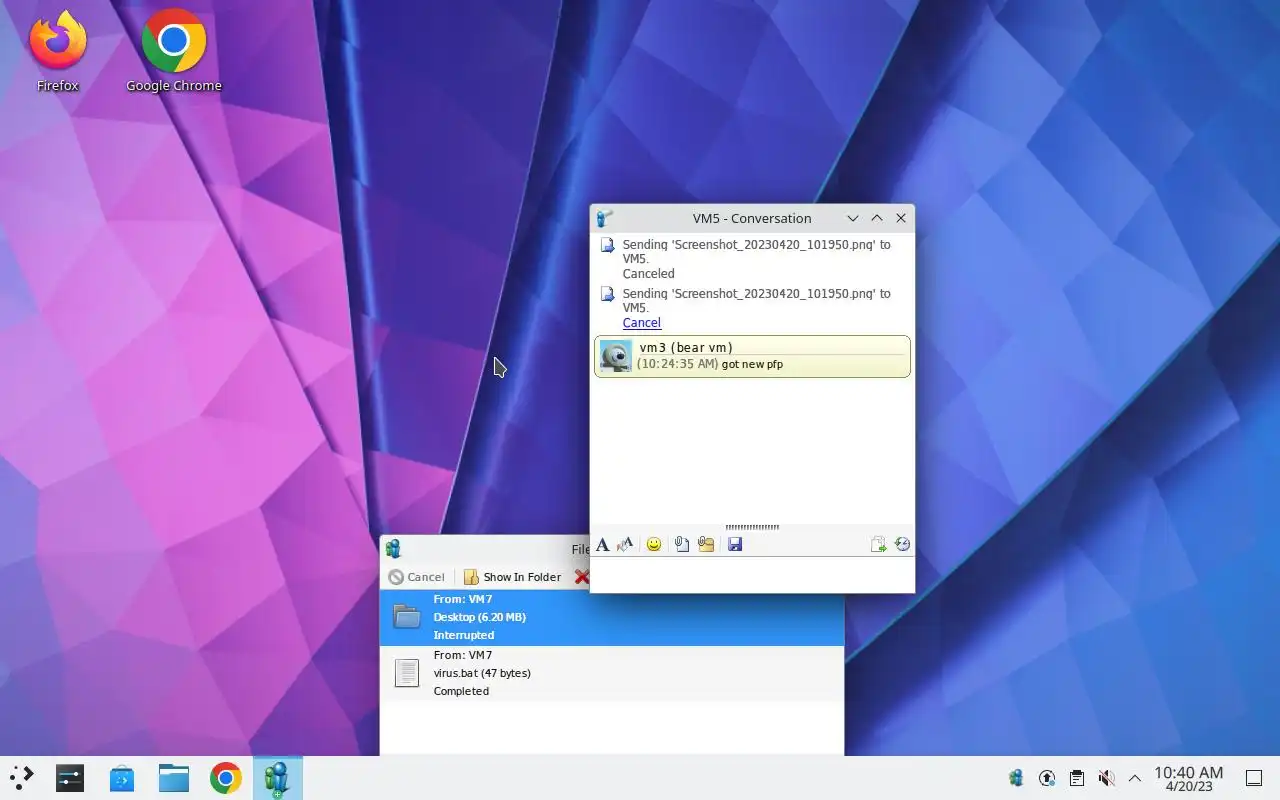This screenshot has height=800, width=1280.
Task: Click the message input field in VM5 conversation
Action: coord(752,574)
